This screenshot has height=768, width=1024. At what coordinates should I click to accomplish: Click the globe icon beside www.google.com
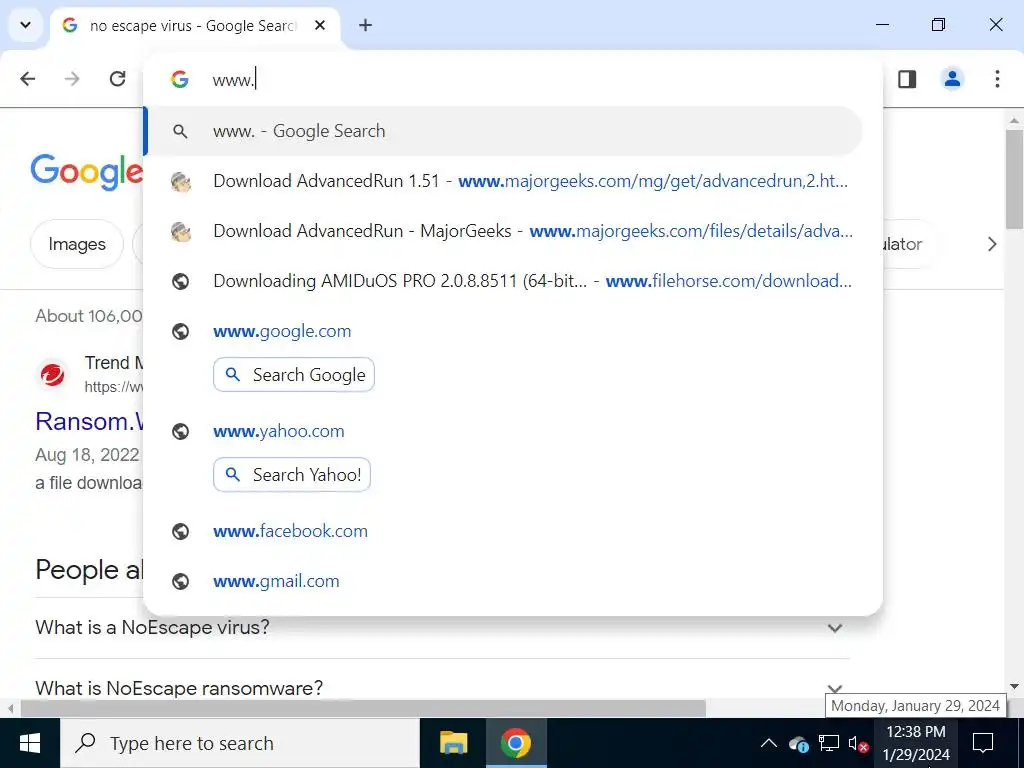point(180,332)
